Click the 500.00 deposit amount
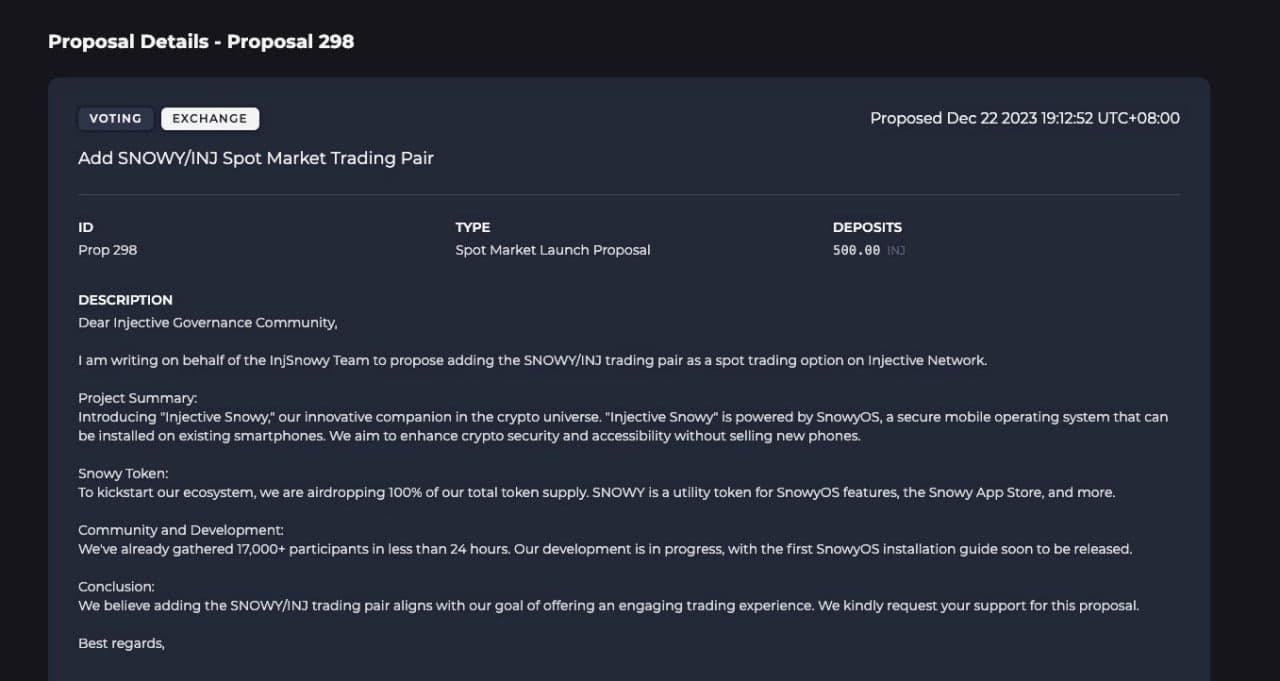 pos(857,250)
